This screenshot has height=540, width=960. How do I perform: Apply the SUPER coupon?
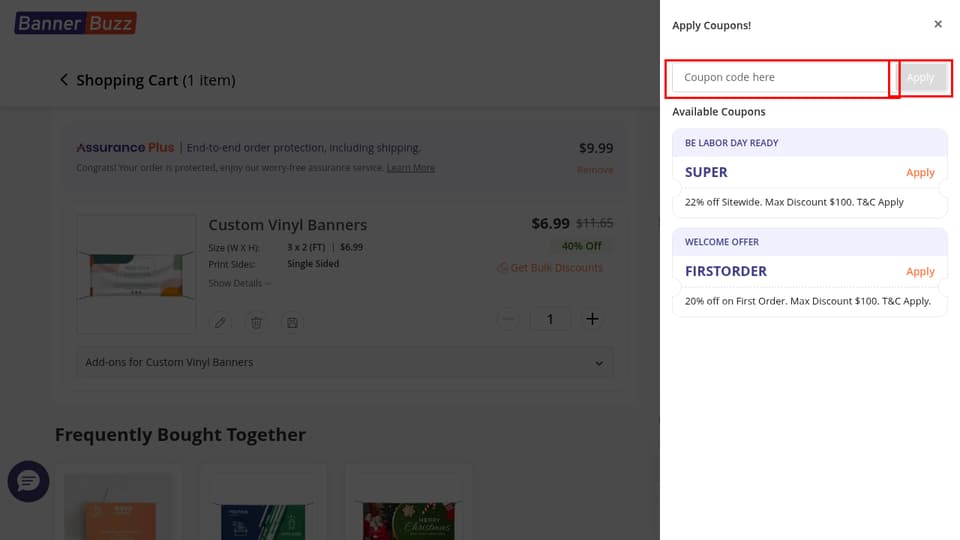[x=920, y=173]
